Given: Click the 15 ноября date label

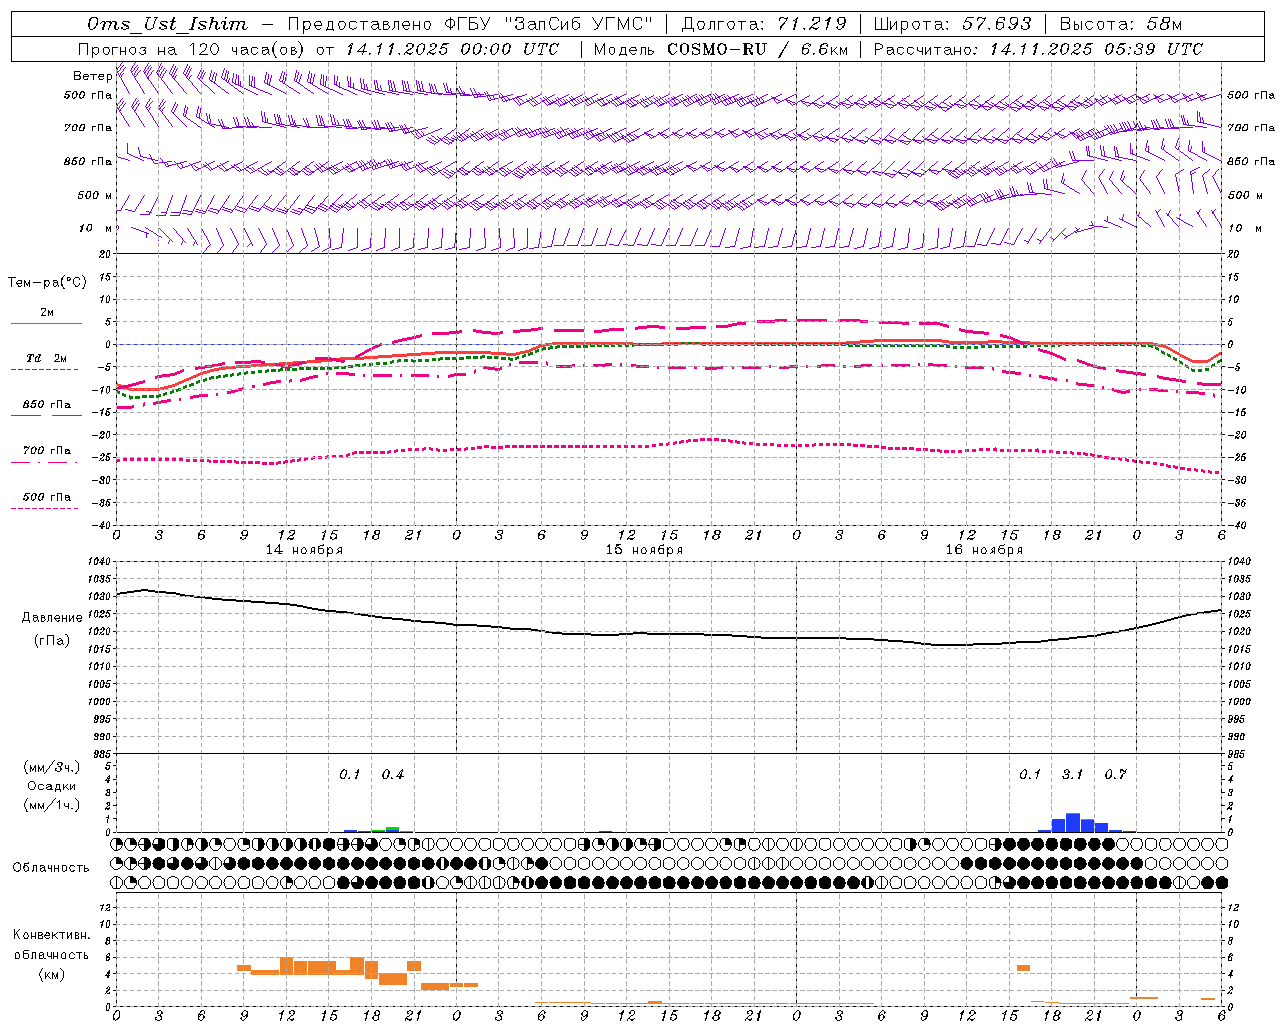Looking at the screenshot, I should coord(644,550).
